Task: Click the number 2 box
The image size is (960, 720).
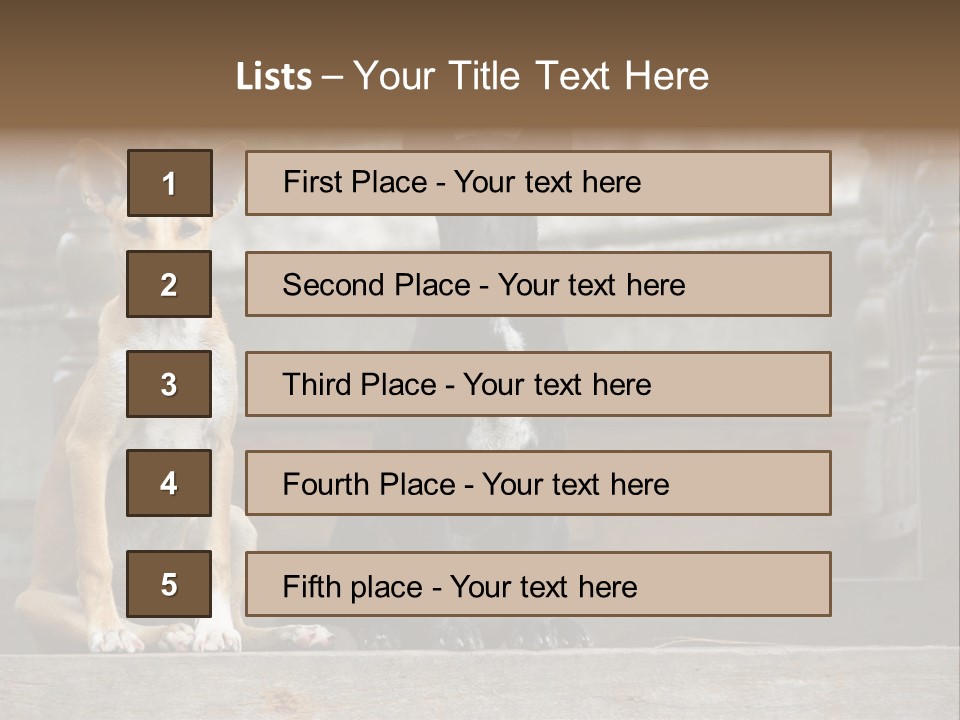Action: (x=169, y=284)
